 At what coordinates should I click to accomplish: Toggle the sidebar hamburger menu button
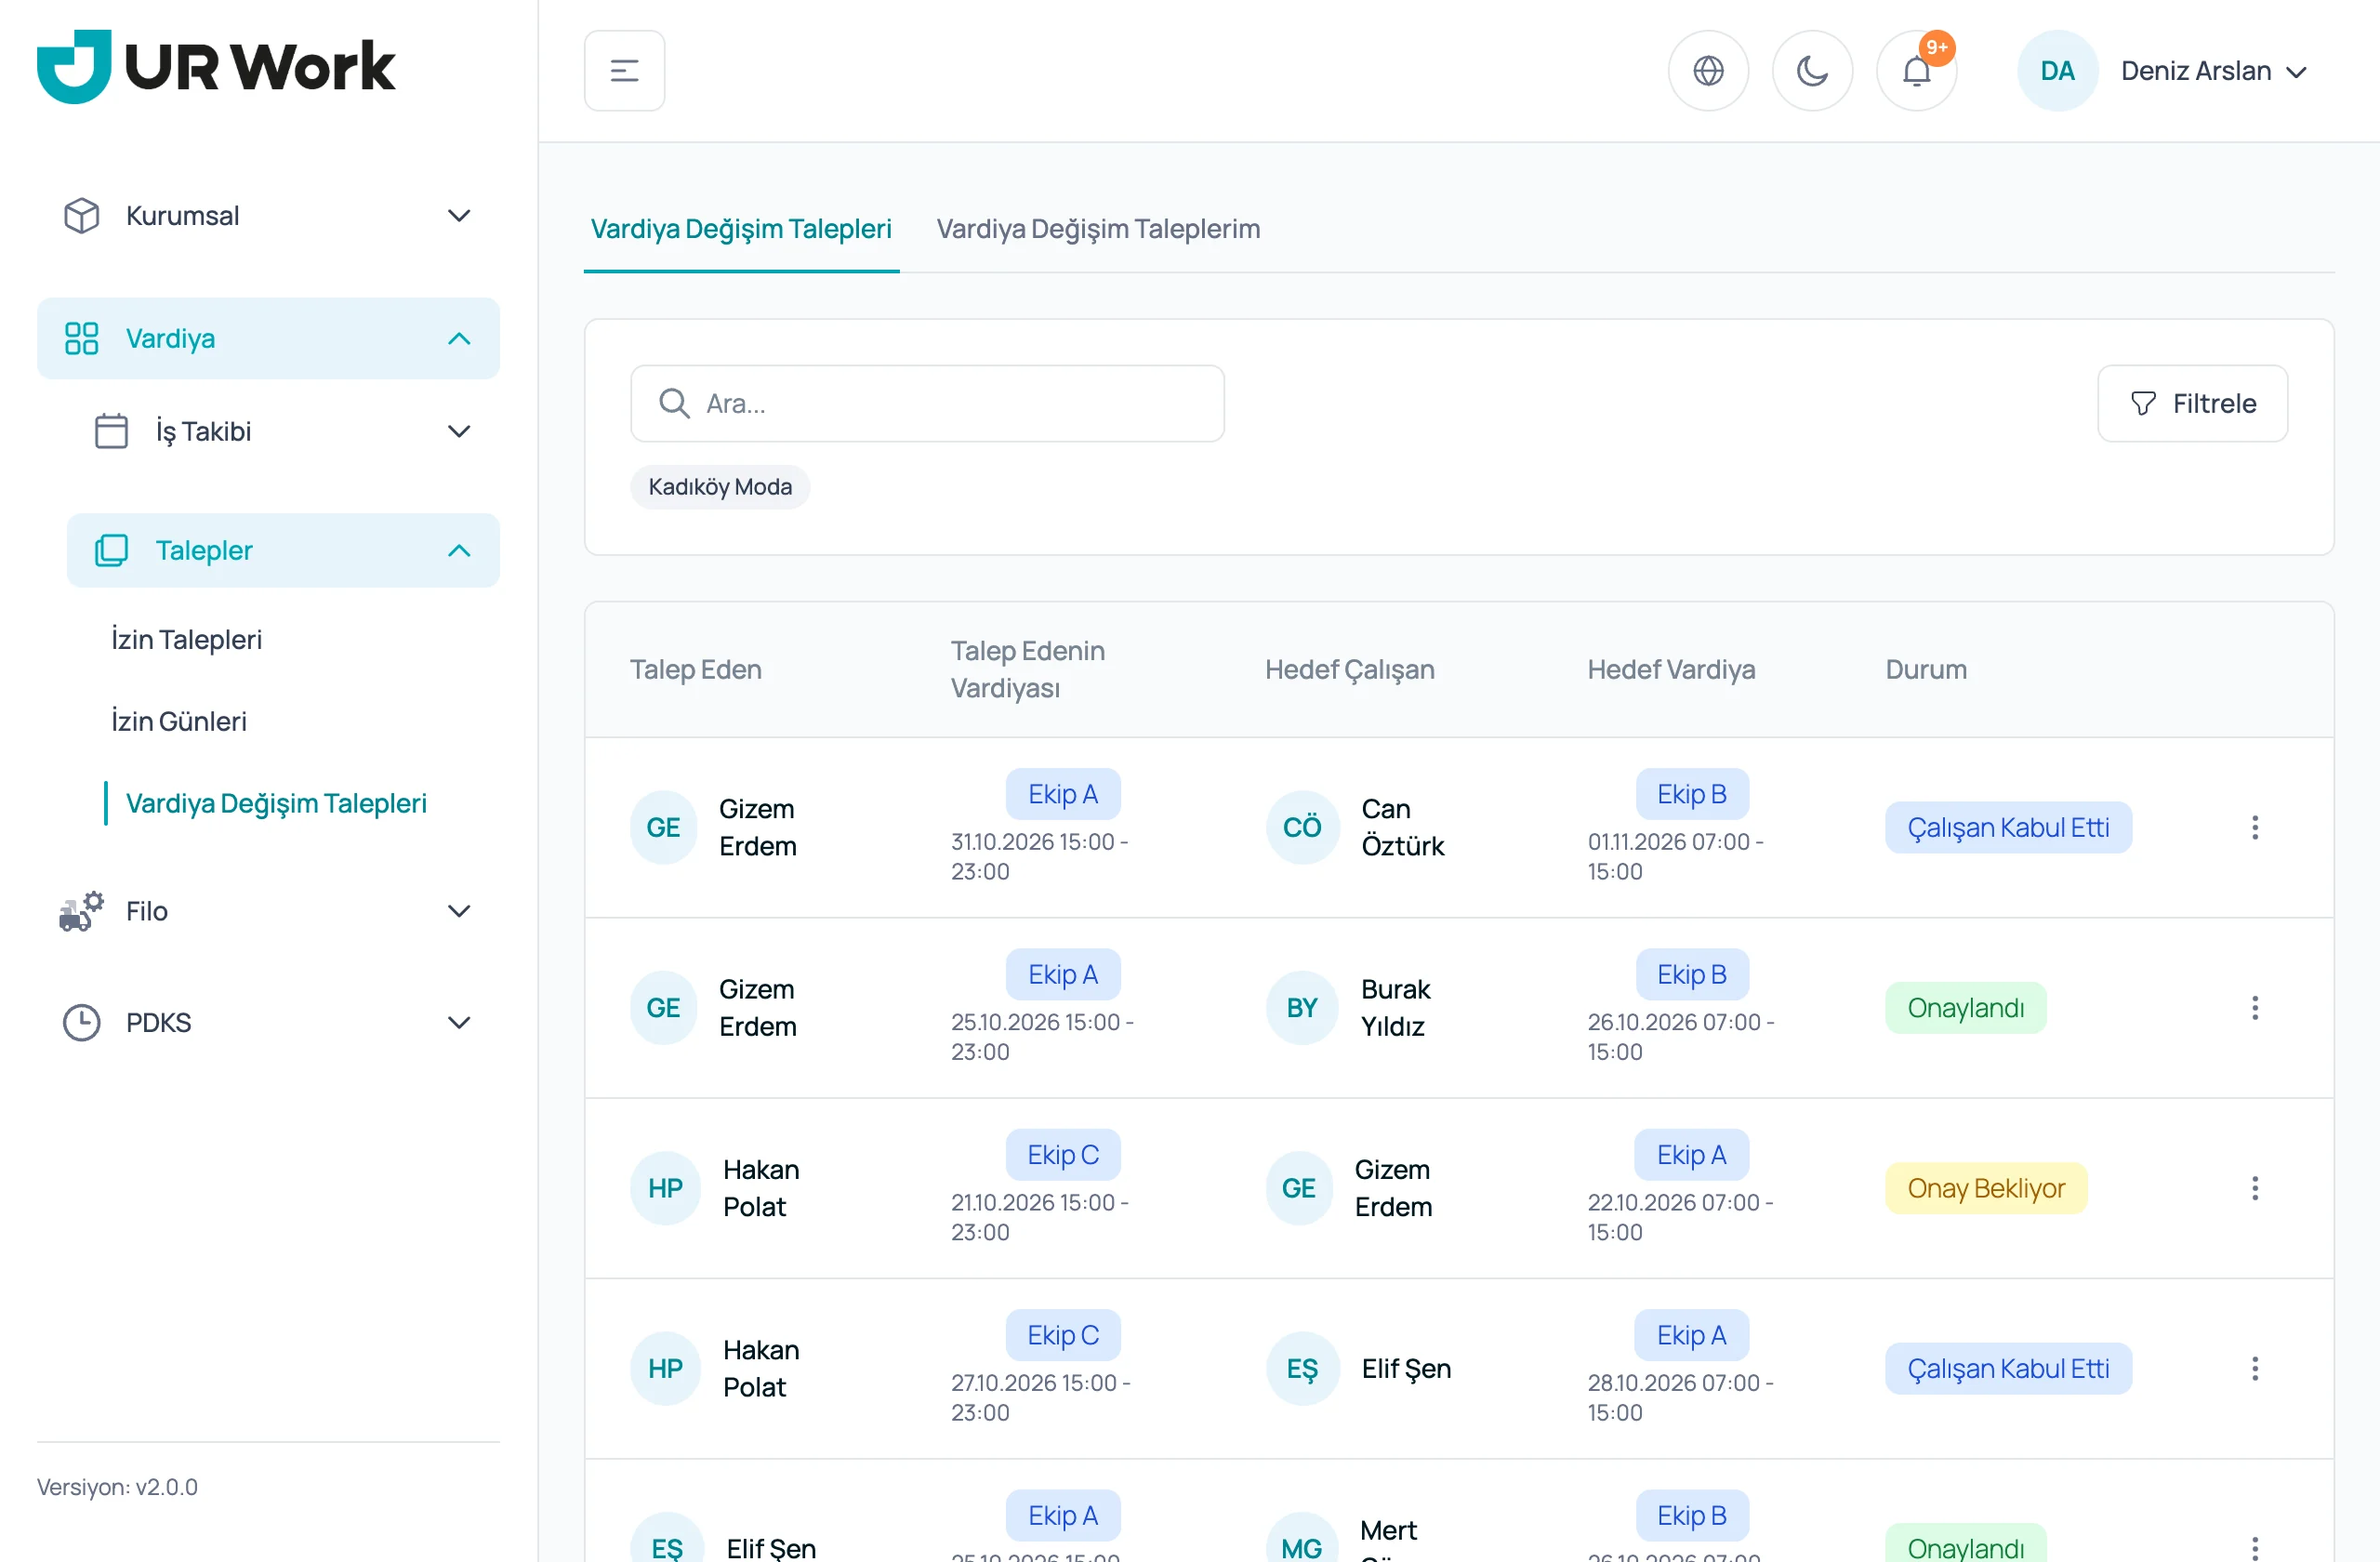click(x=624, y=70)
